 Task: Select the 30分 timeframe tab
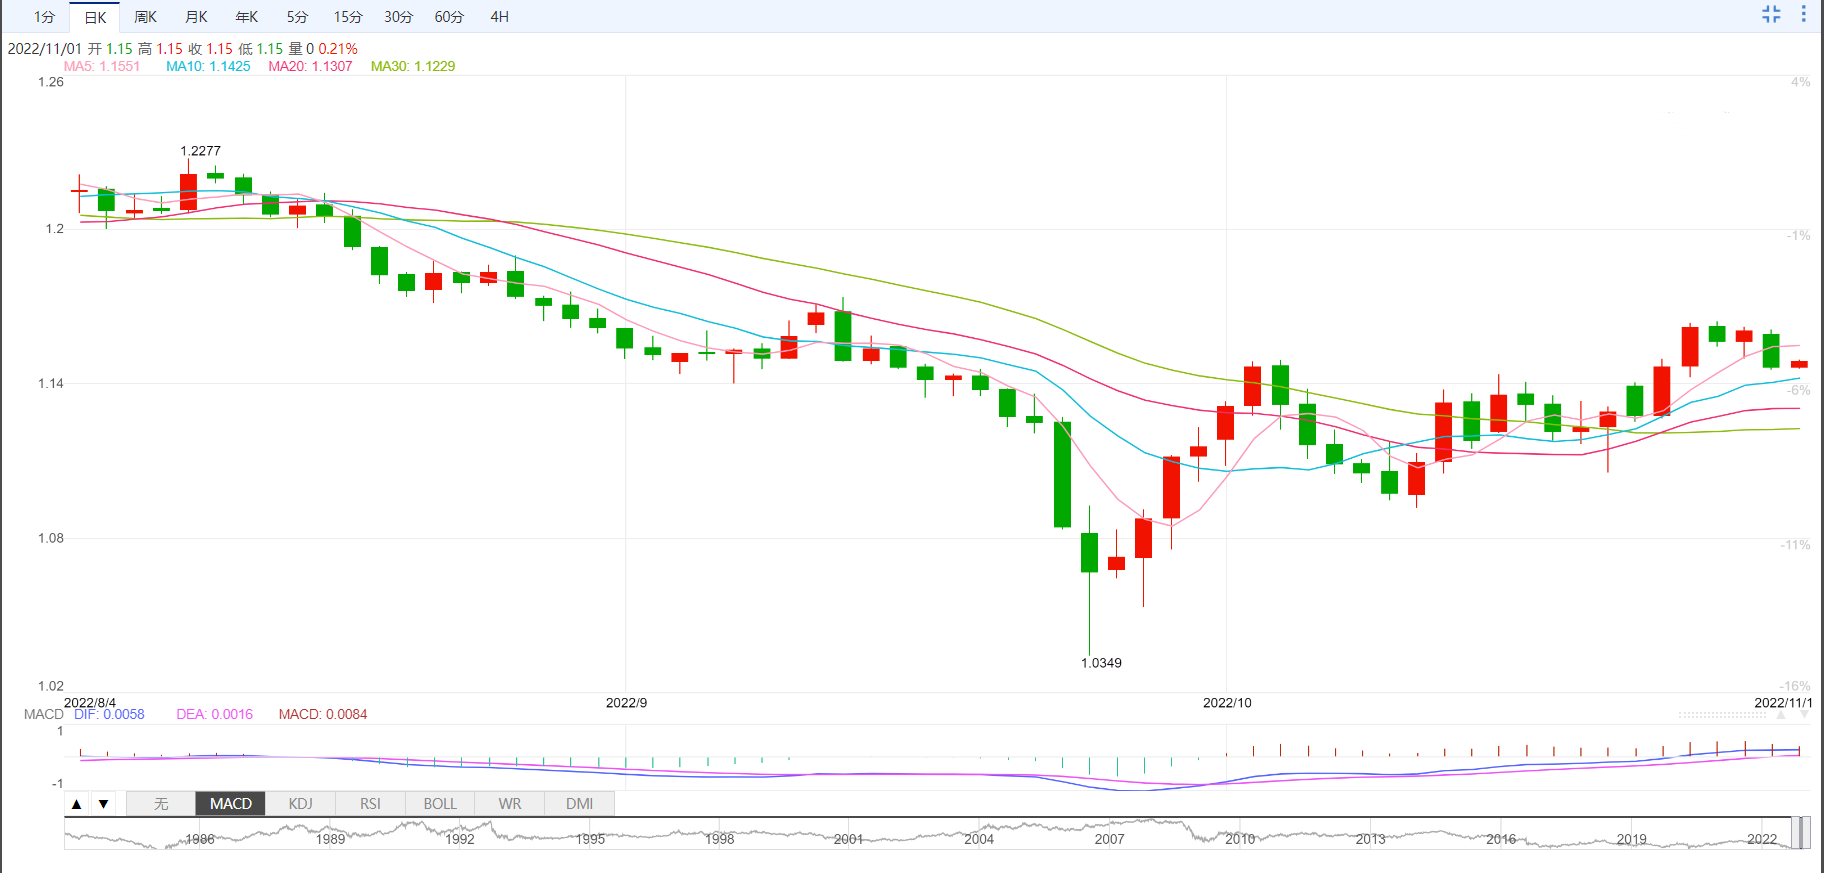[398, 17]
